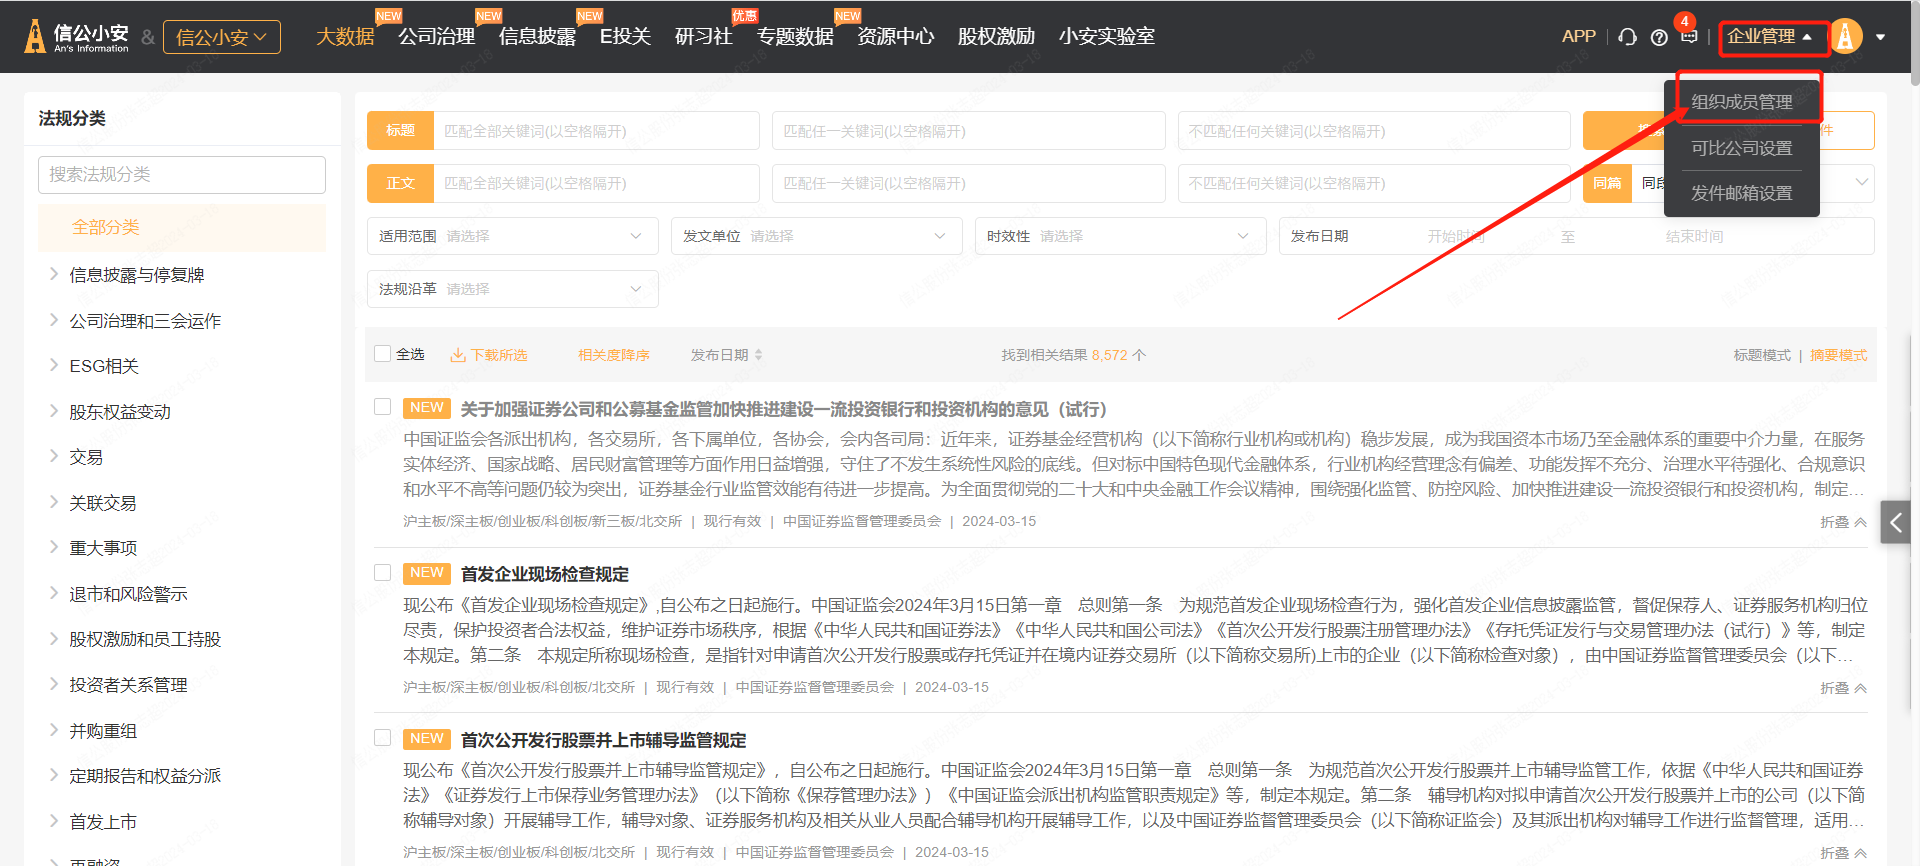Screen dimensions: 1920x866
Task: Click the 折叠 icon for the first result
Action: [x=1860, y=522]
